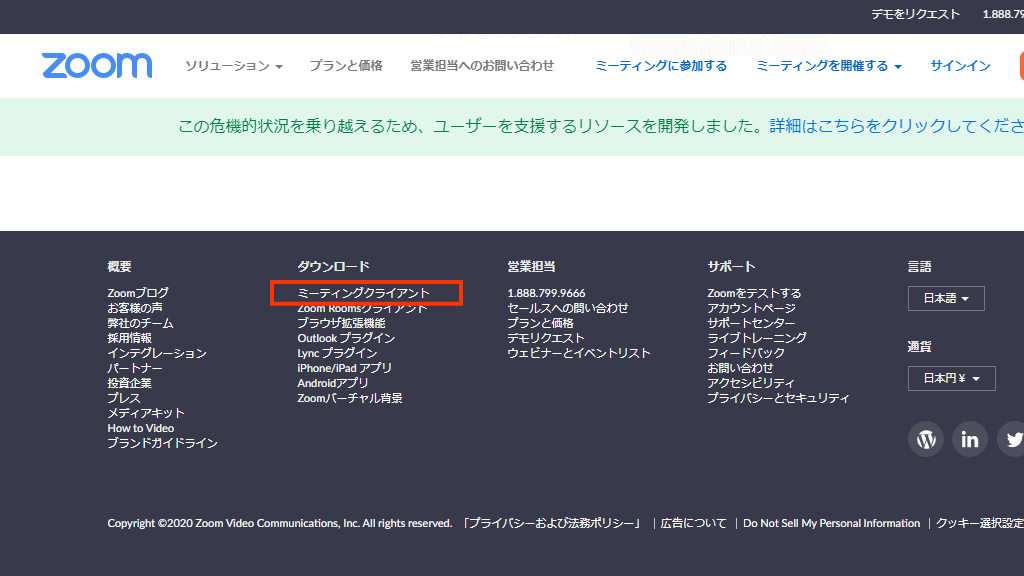This screenshot has width=1024, height=576.
Task: Open iPhone/iPad アプリ link
Action: click(344, 368)
